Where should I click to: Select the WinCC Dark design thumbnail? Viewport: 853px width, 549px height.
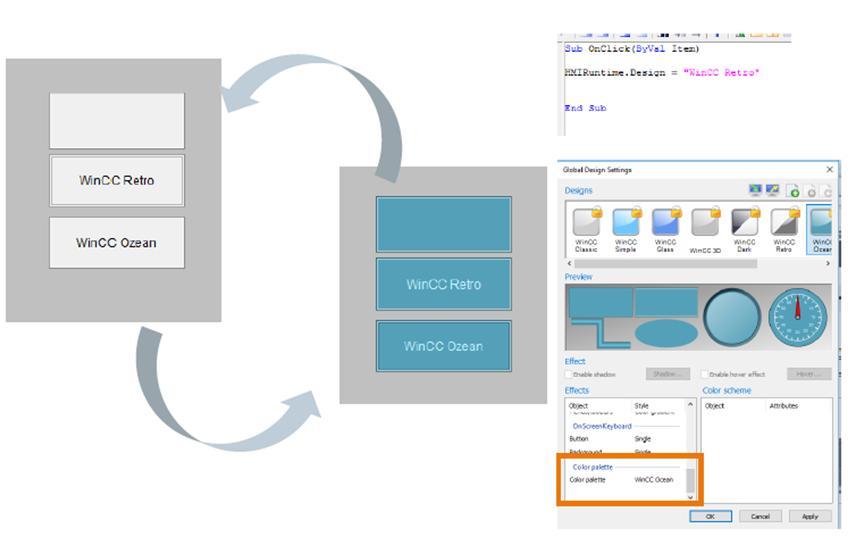tap(745, 229)
